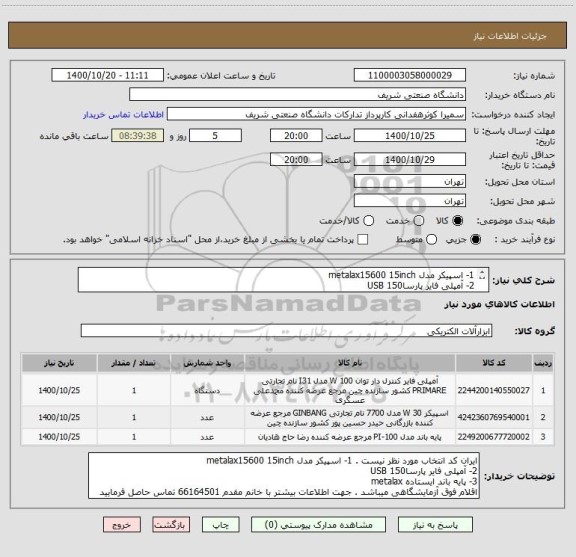Screen dimensions: 576x557
Task: Choose متوسط purchase process type
Action: point(431,240)
